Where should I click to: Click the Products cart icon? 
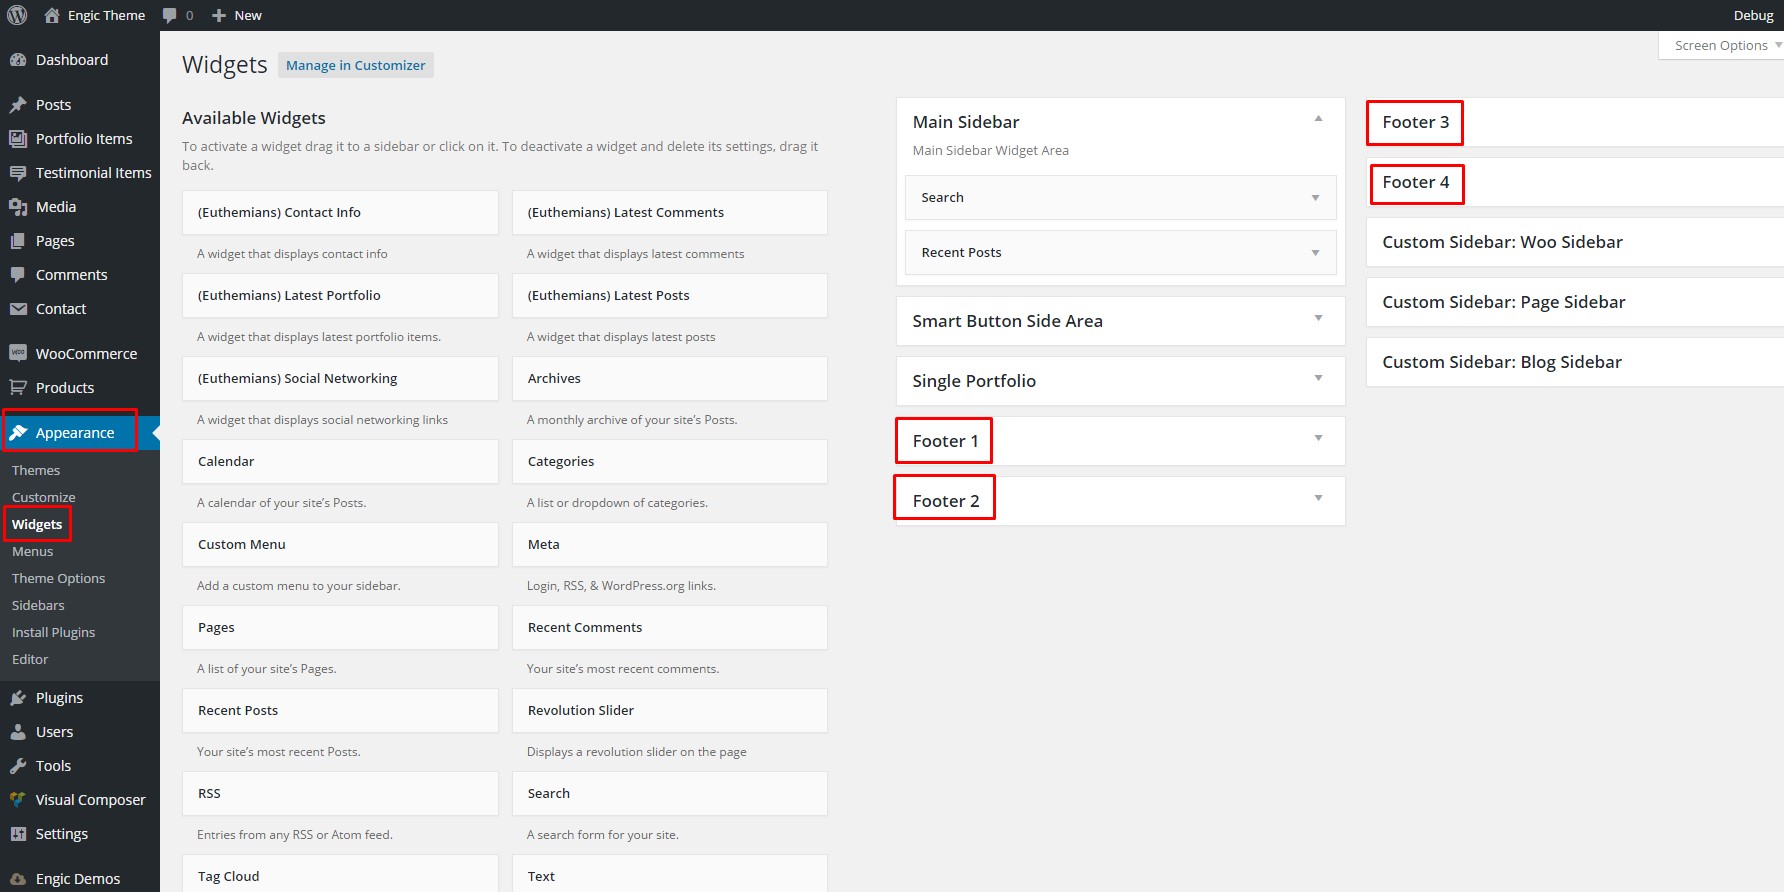pos(18,387)
